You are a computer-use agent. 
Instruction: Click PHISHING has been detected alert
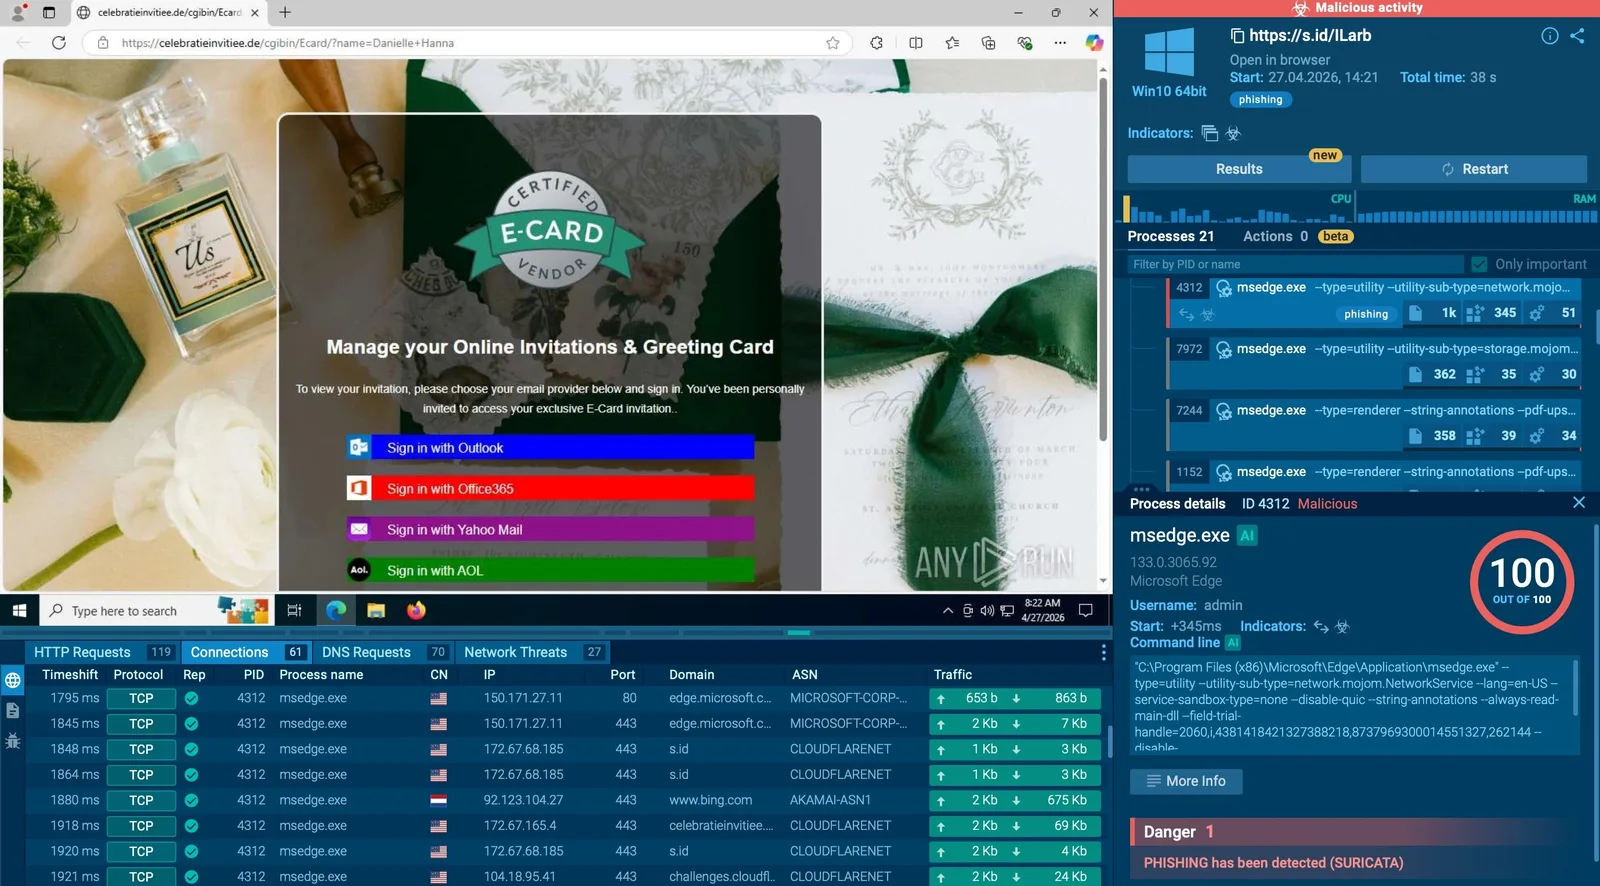[x=1273, y=863]
